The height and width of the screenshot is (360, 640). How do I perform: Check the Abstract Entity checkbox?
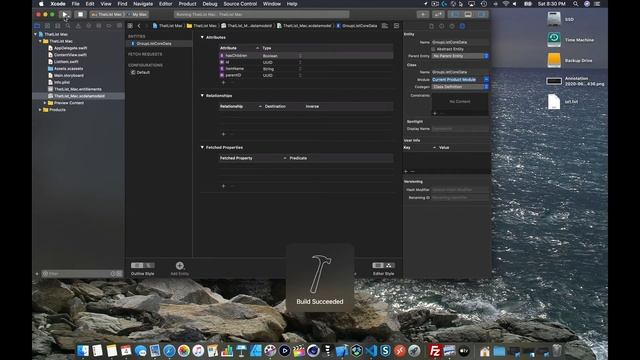pos(433,49)
